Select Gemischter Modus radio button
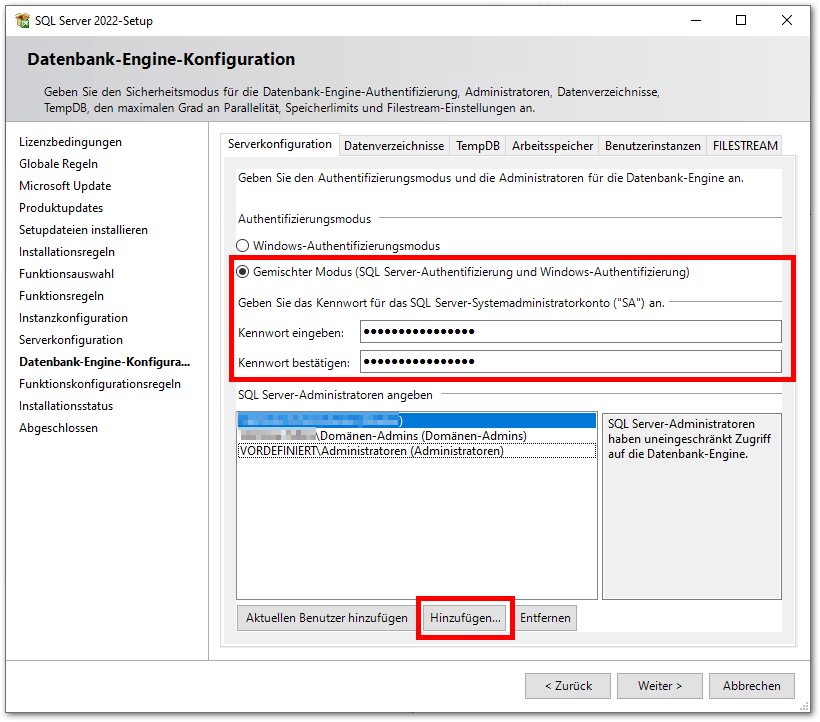 point(242,271)
